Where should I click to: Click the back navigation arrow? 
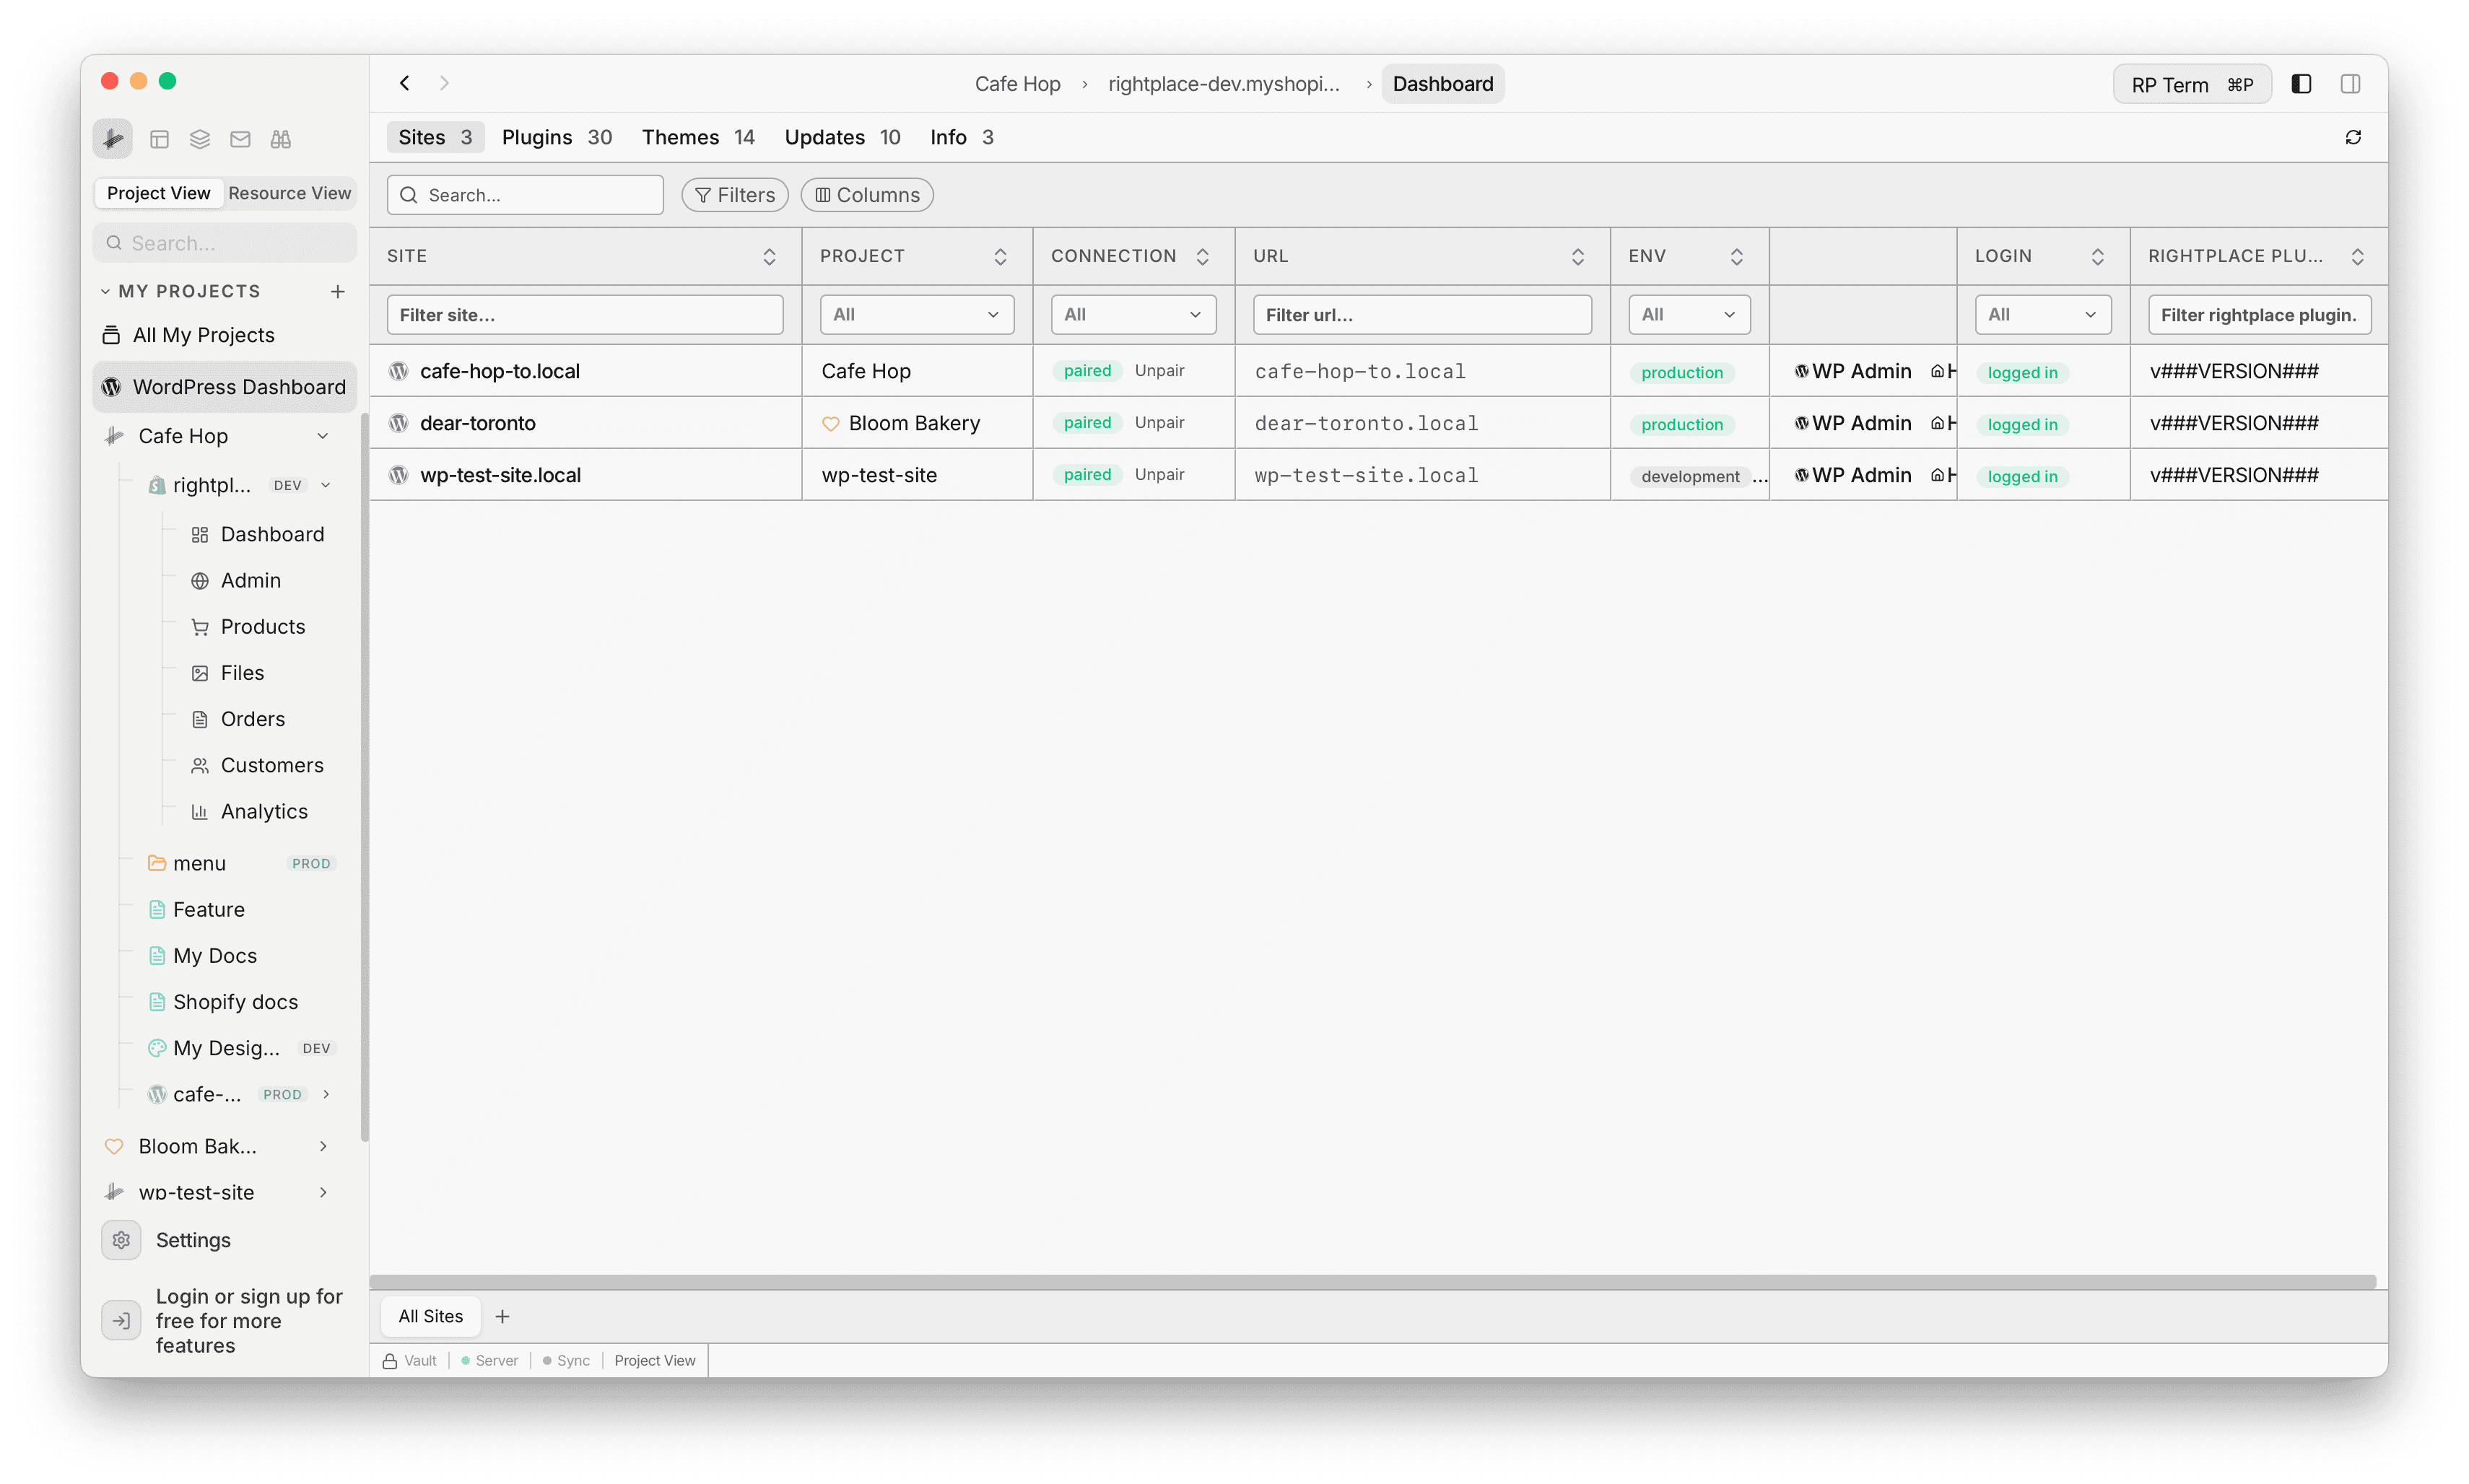pyautogui.click(x=404, y=83)
